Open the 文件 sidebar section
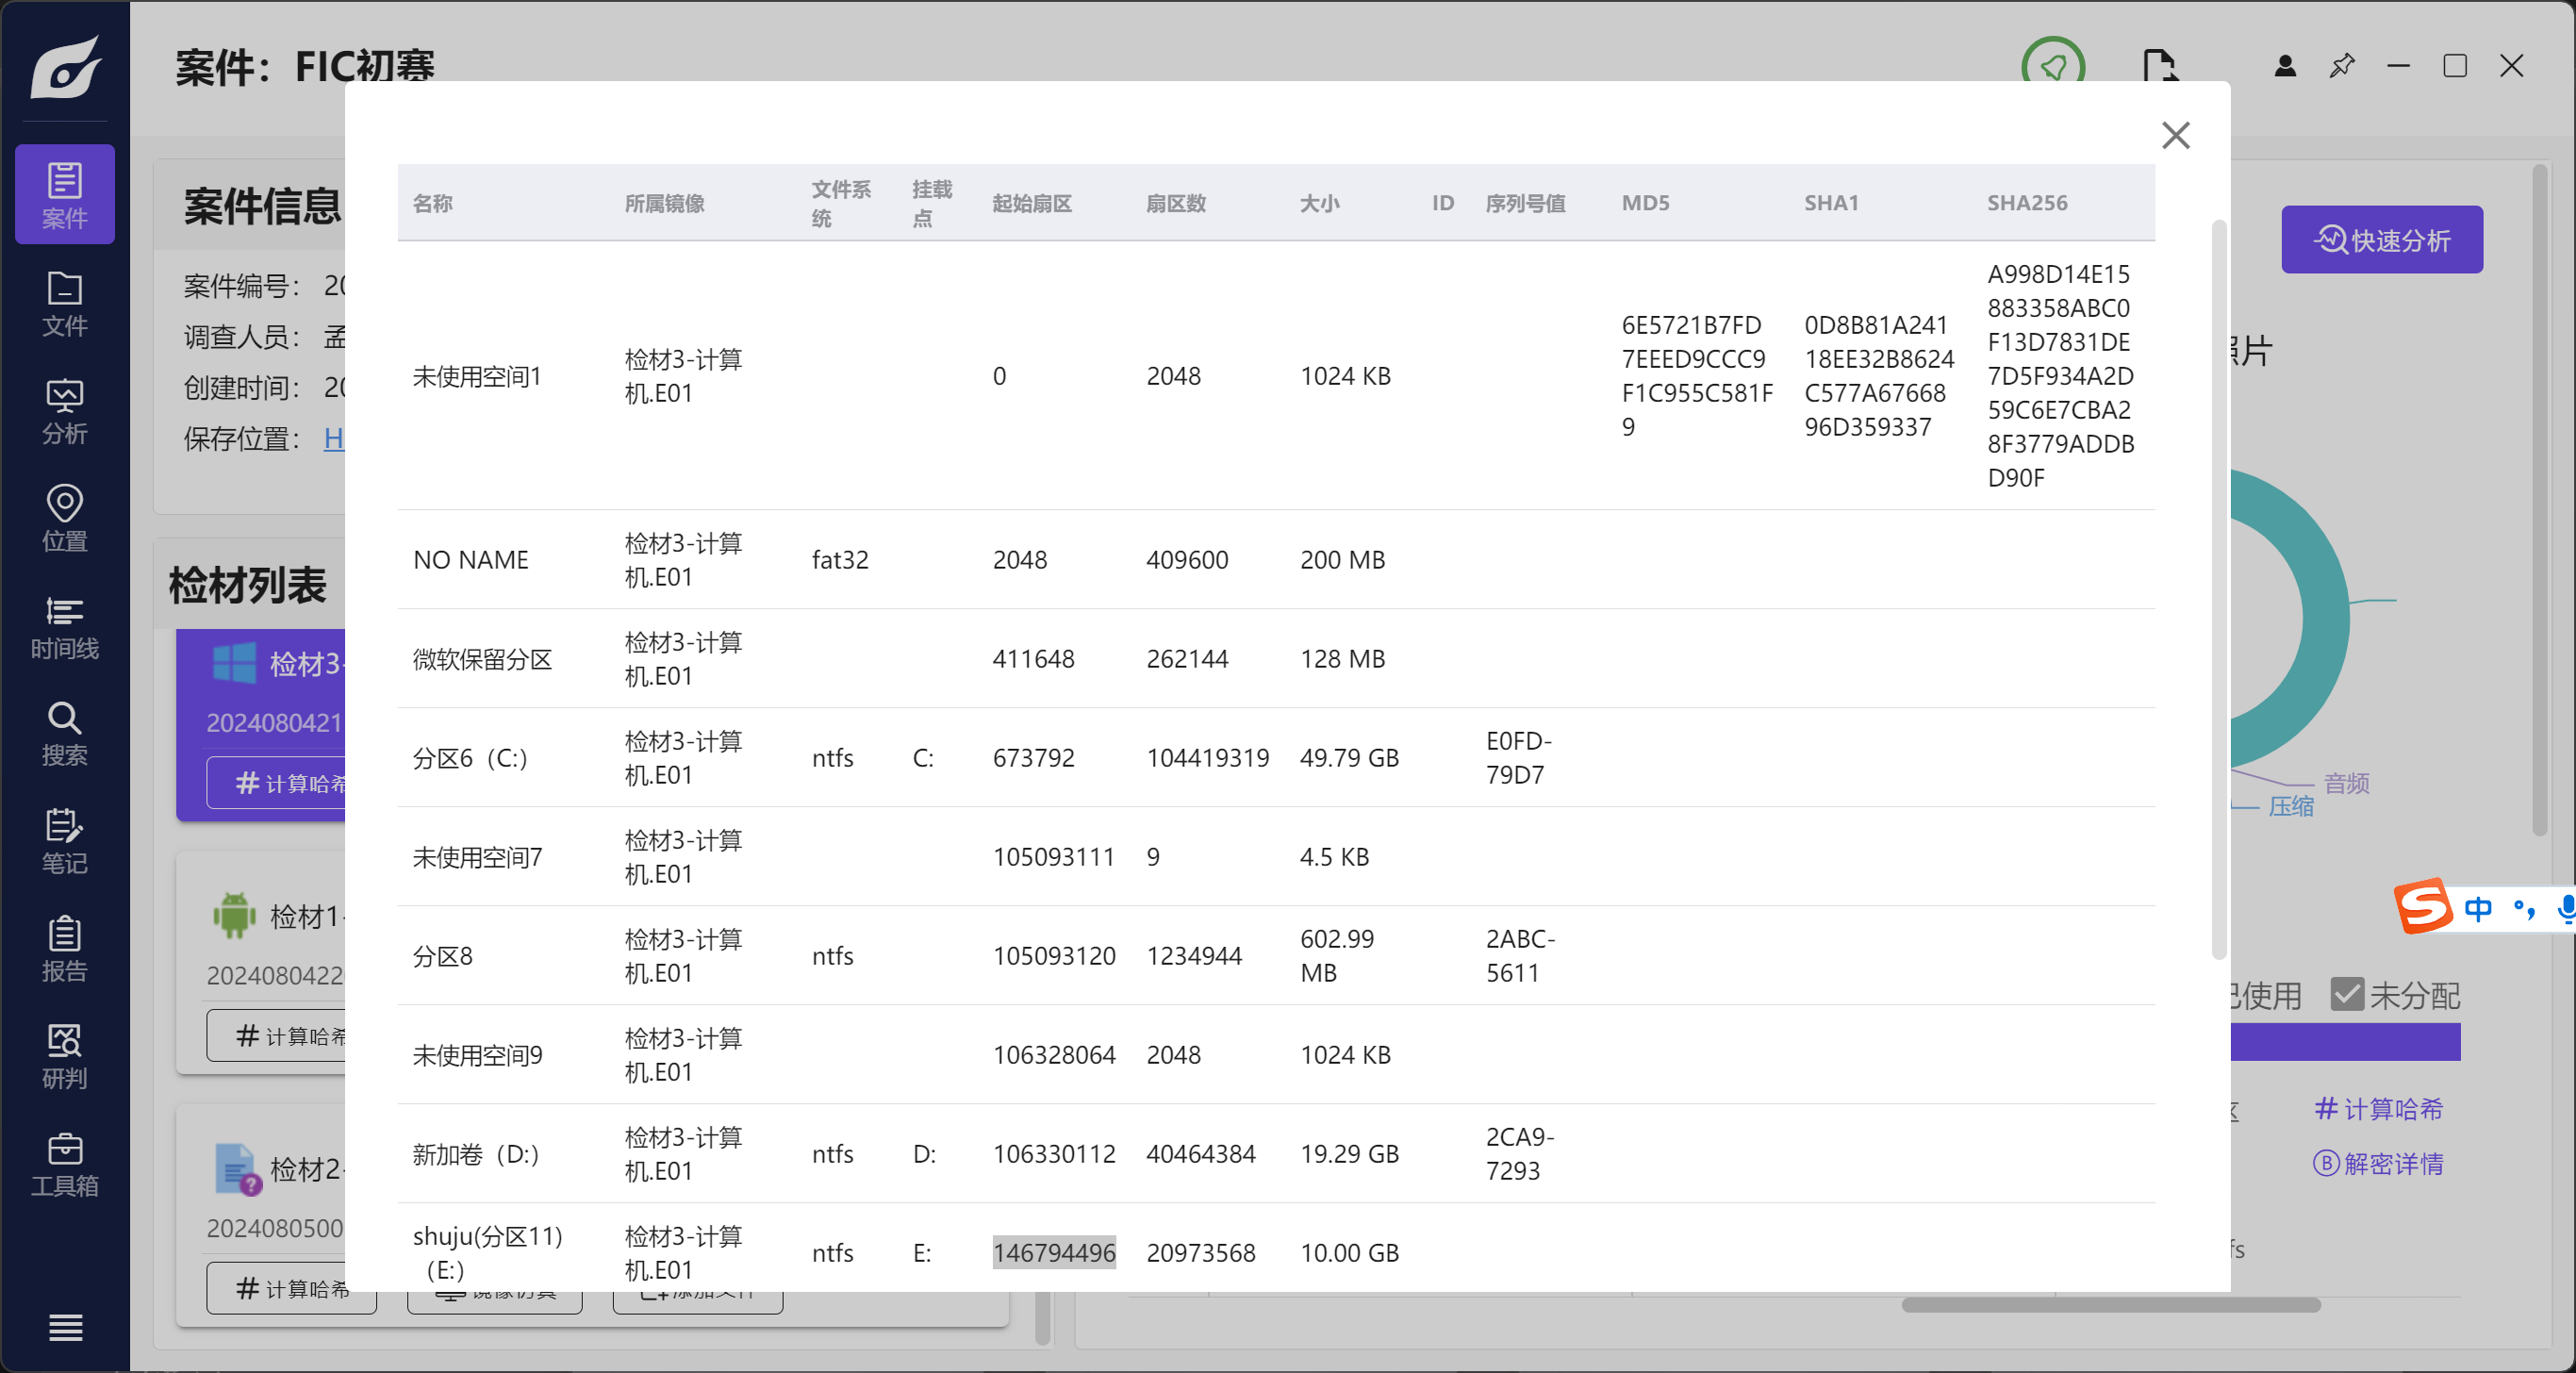Screen dimensions: 2576x1373 tap(65, 304)
